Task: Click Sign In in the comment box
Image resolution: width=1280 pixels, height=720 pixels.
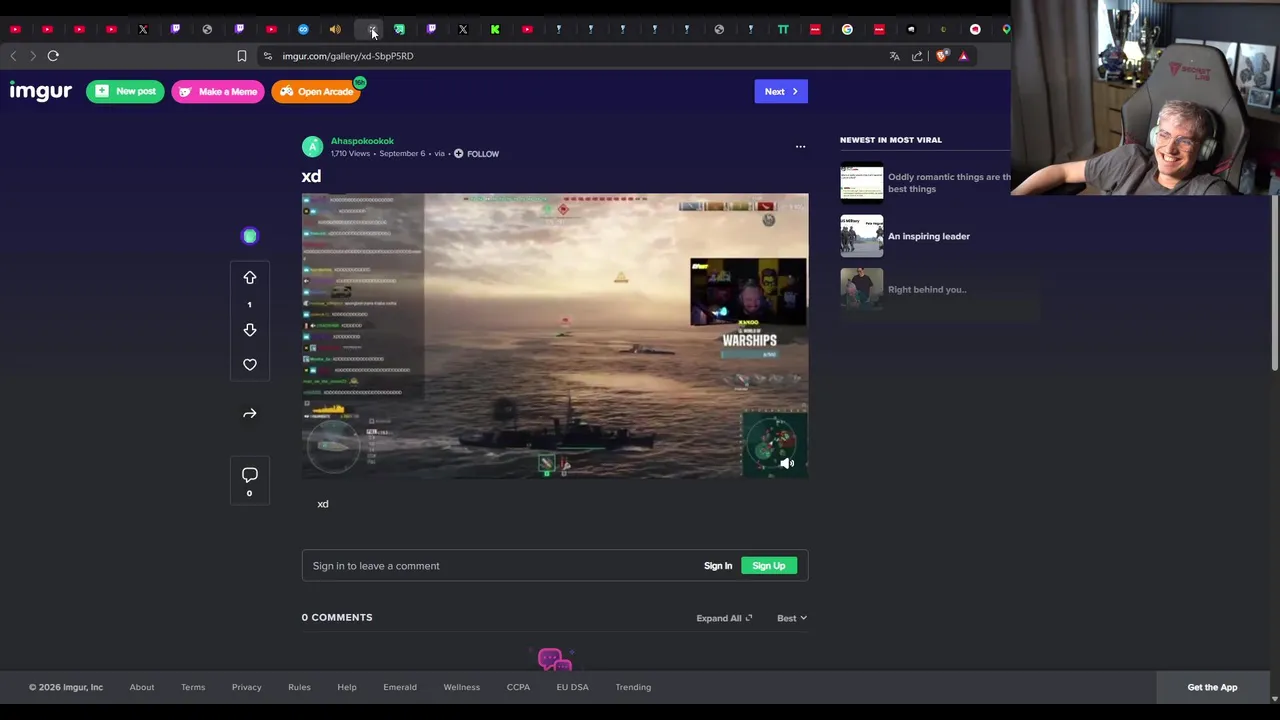Action: (718, 566)
